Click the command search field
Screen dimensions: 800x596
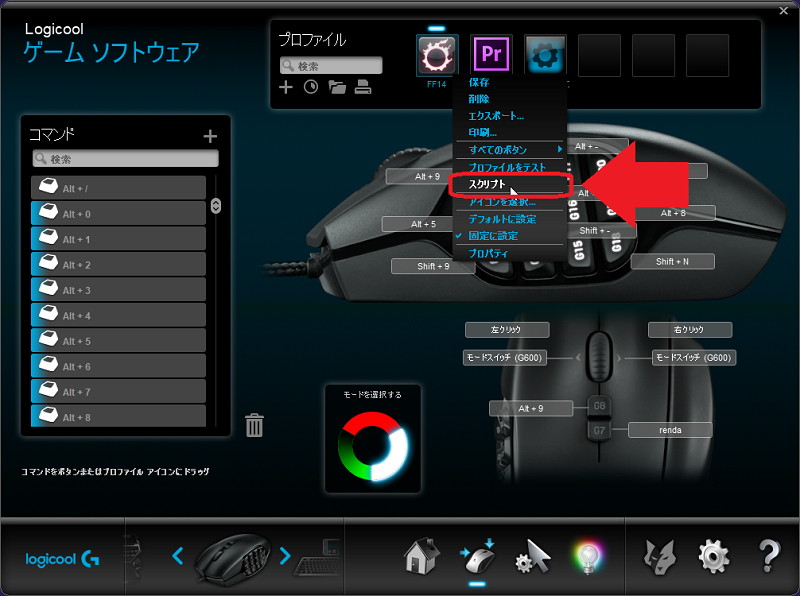[x=126, y=159]
